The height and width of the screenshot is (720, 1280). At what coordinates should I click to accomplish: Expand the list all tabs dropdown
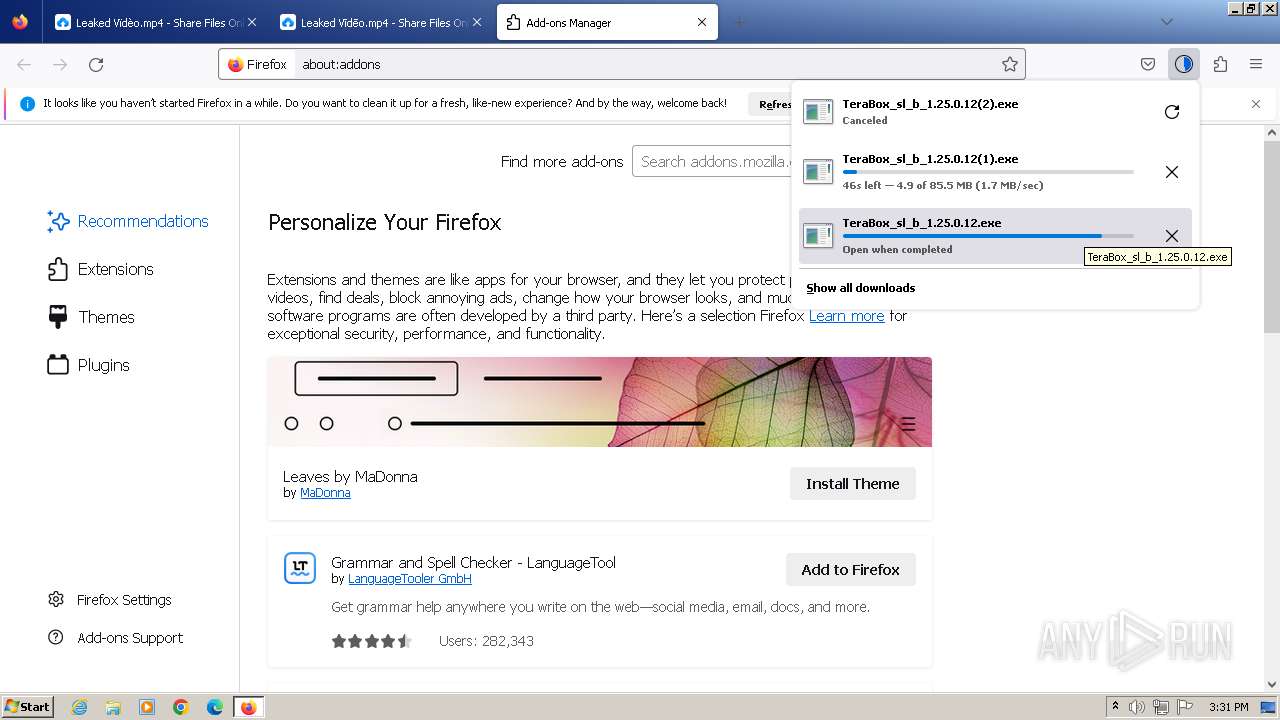1167,22
